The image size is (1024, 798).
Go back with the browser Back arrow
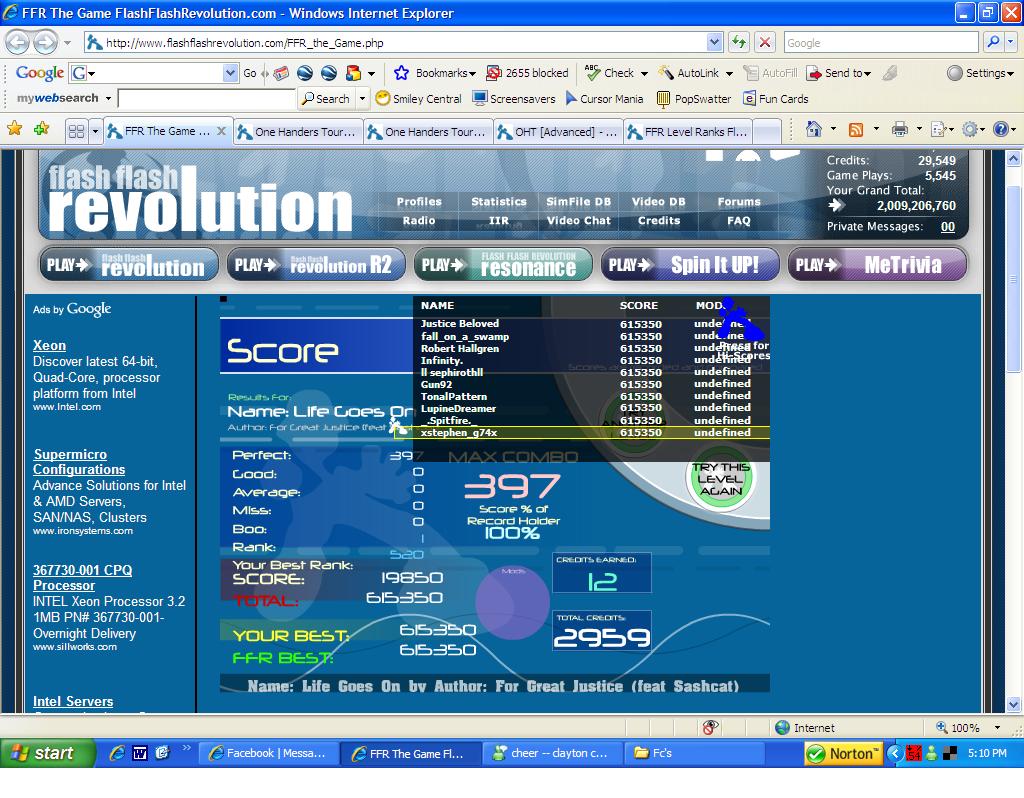(18, 43)
